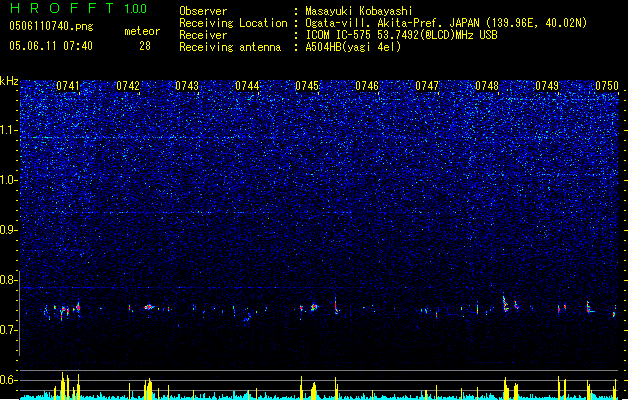
Task: Click the date stamp 05.06.11 07:40
Action: pos(51,46)
